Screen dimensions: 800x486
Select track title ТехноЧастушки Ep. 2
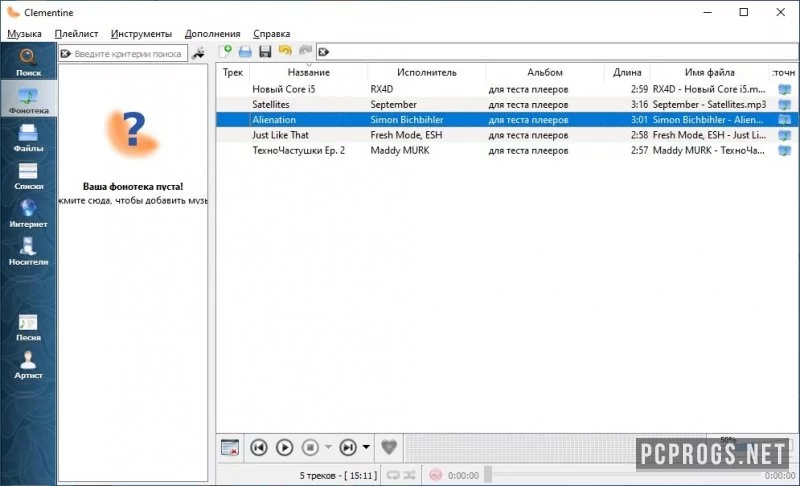tap(298, 150)
